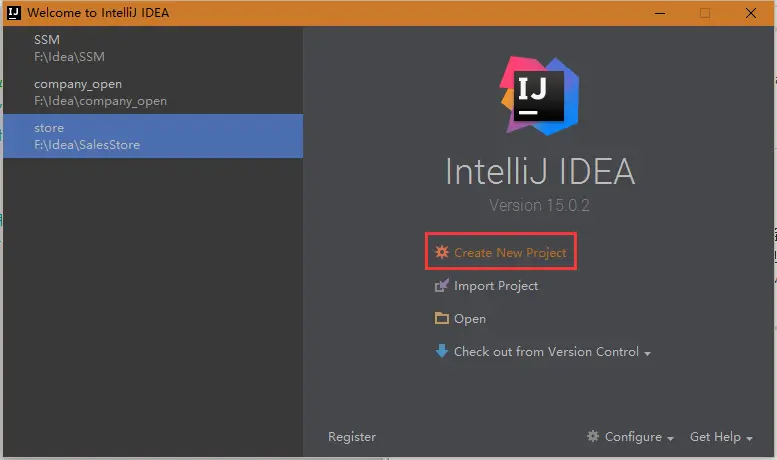
Task: Click the Create New Project star icon
Action: (442, 252)
